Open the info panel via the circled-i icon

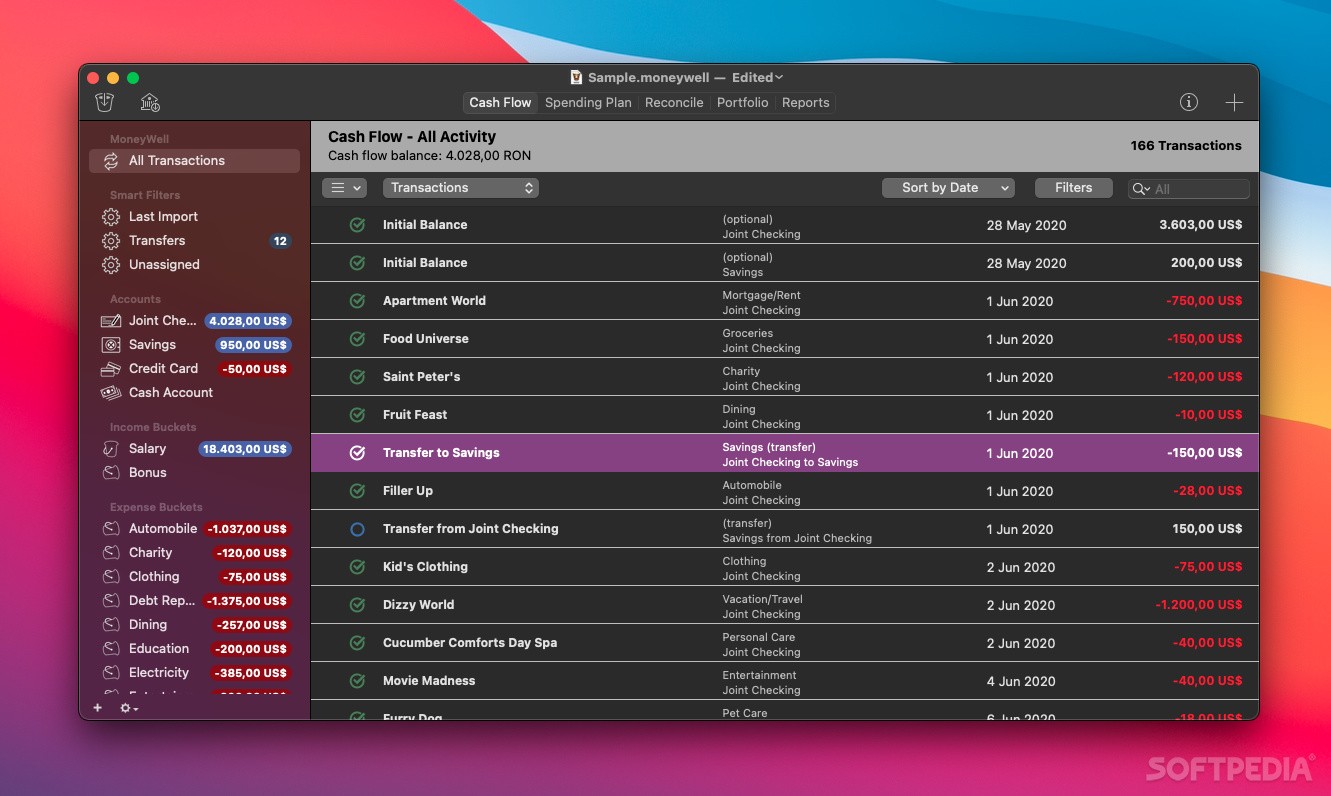[x=1189, y=101]
